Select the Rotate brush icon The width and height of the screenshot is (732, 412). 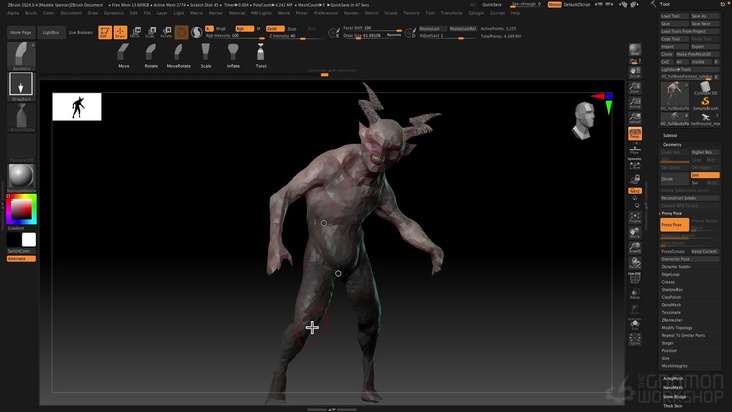coord(151,56)
